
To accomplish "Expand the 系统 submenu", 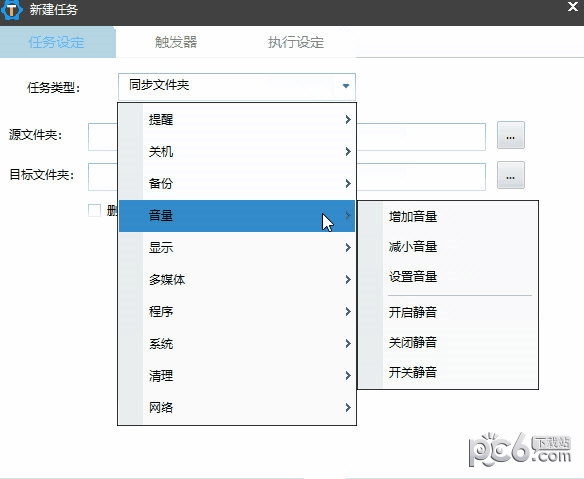I will coord(237,344).
